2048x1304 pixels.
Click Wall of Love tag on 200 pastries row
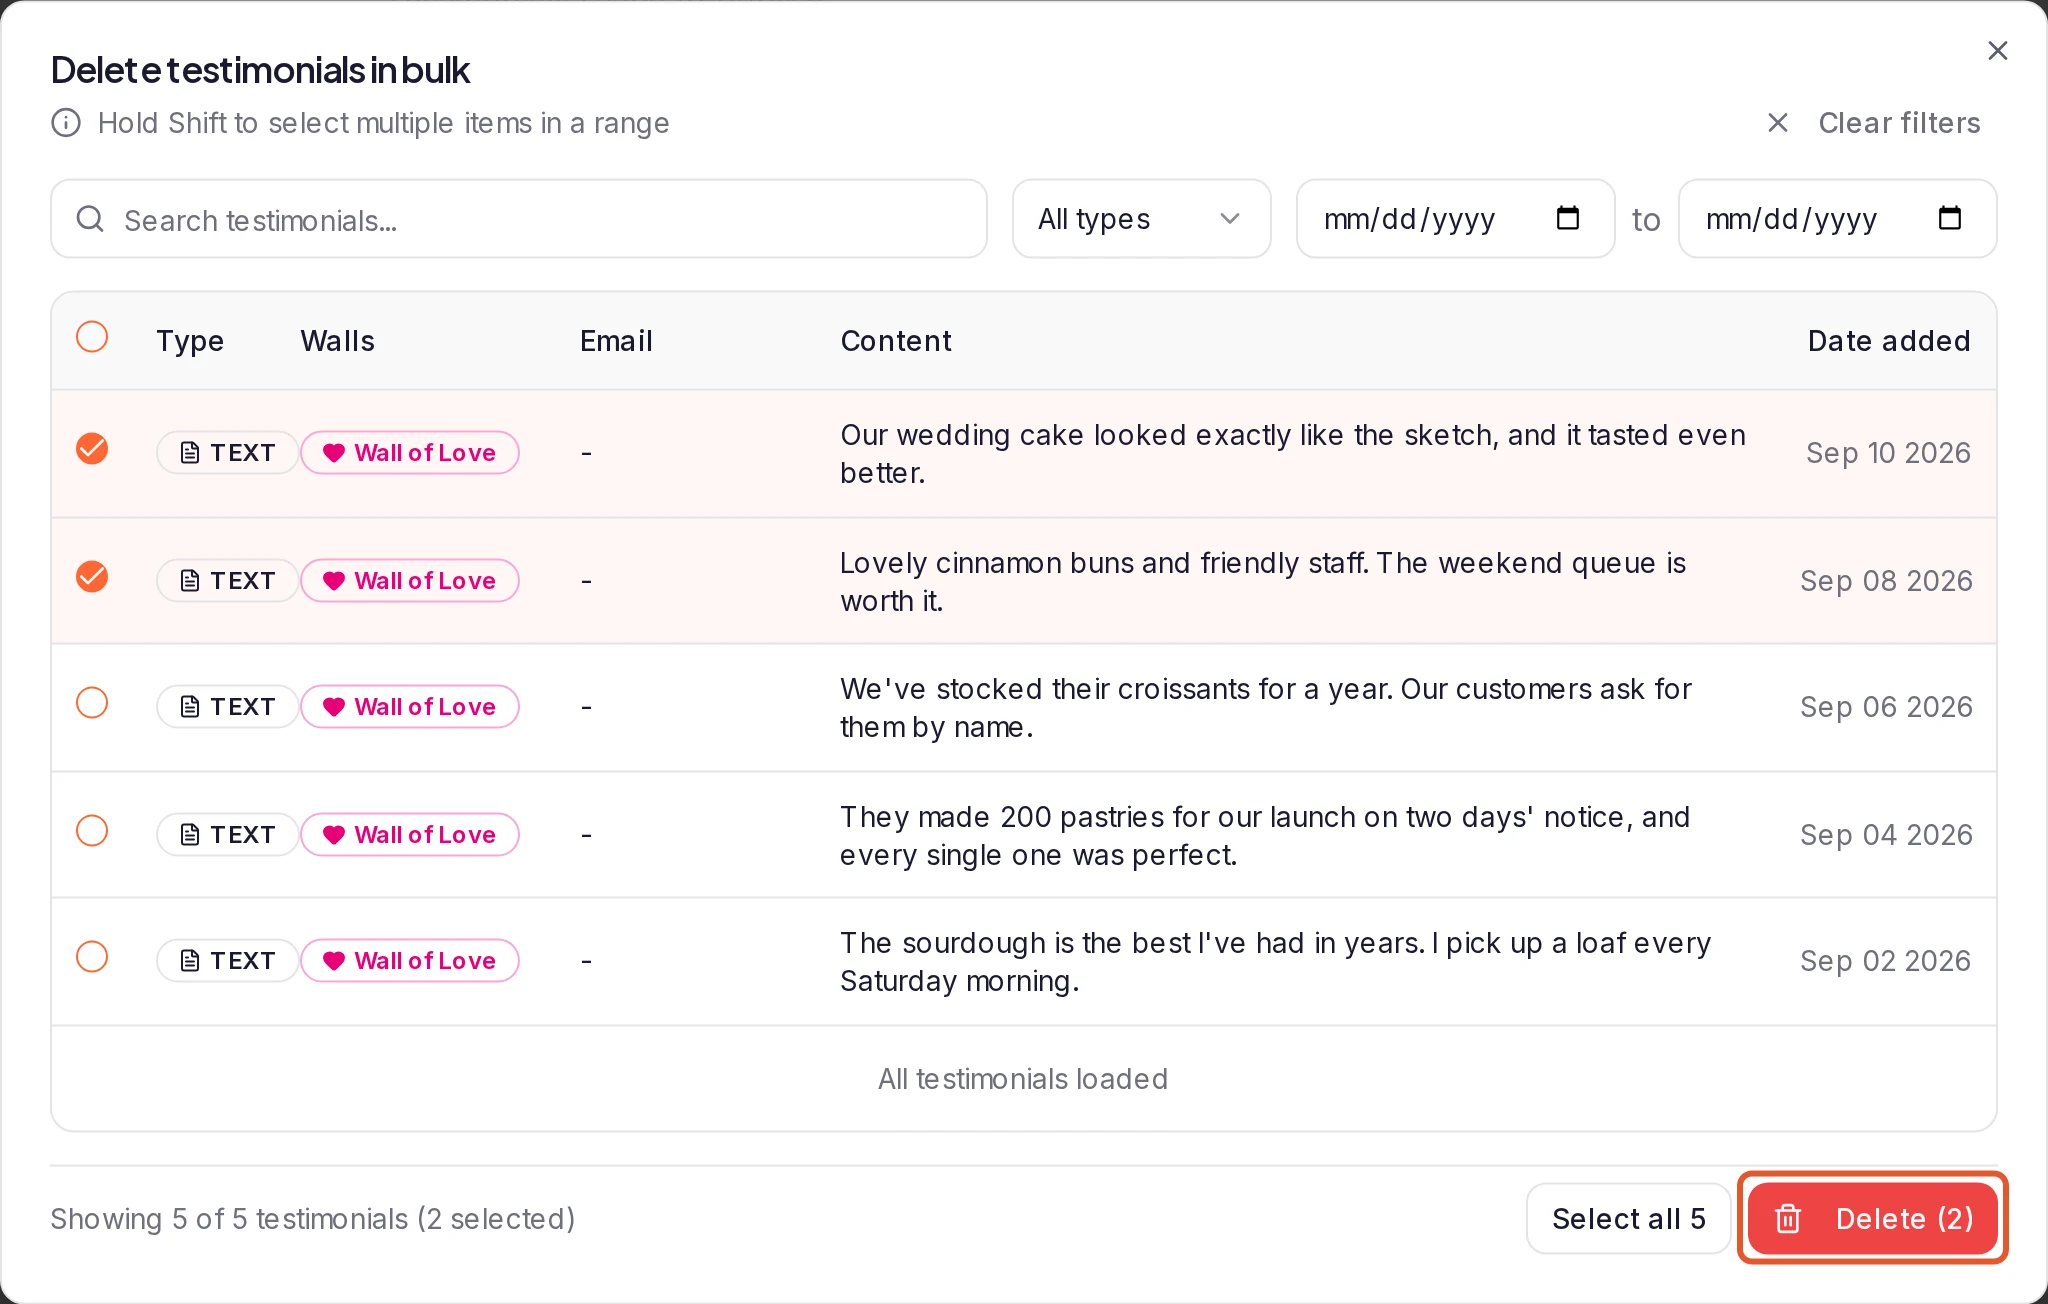pos(410,835)
